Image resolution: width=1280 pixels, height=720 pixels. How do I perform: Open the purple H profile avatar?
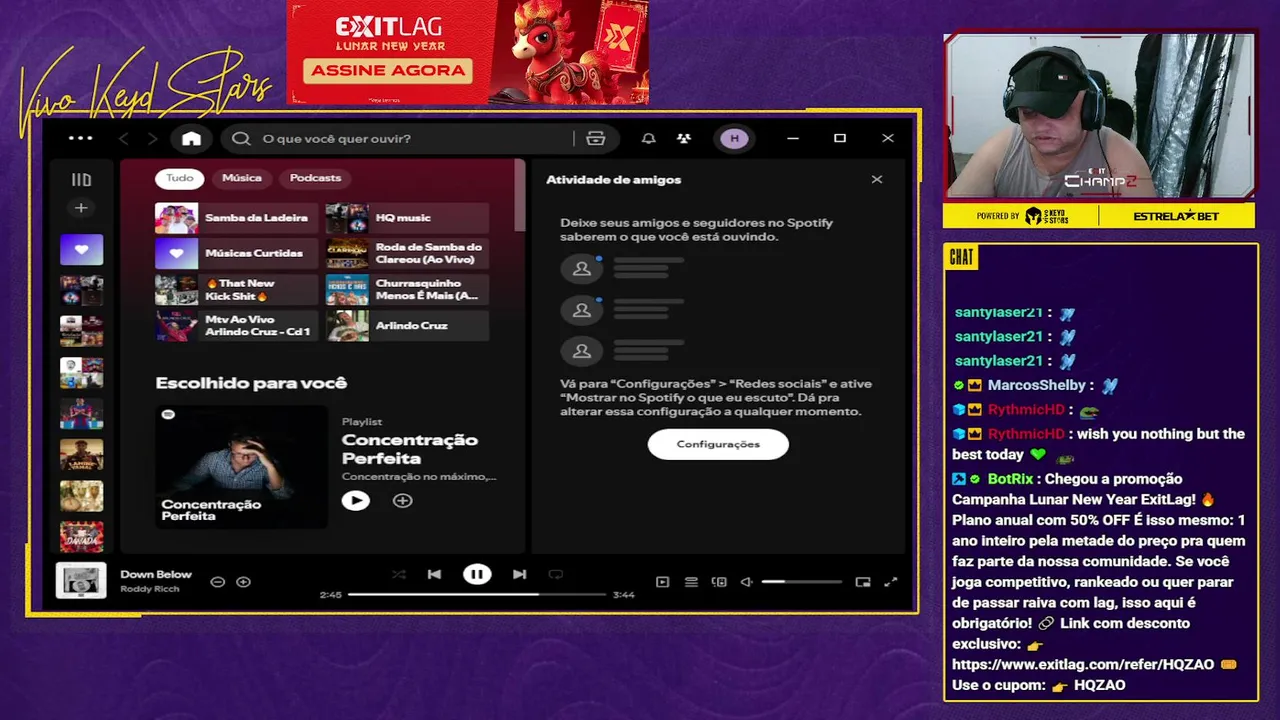734,138
